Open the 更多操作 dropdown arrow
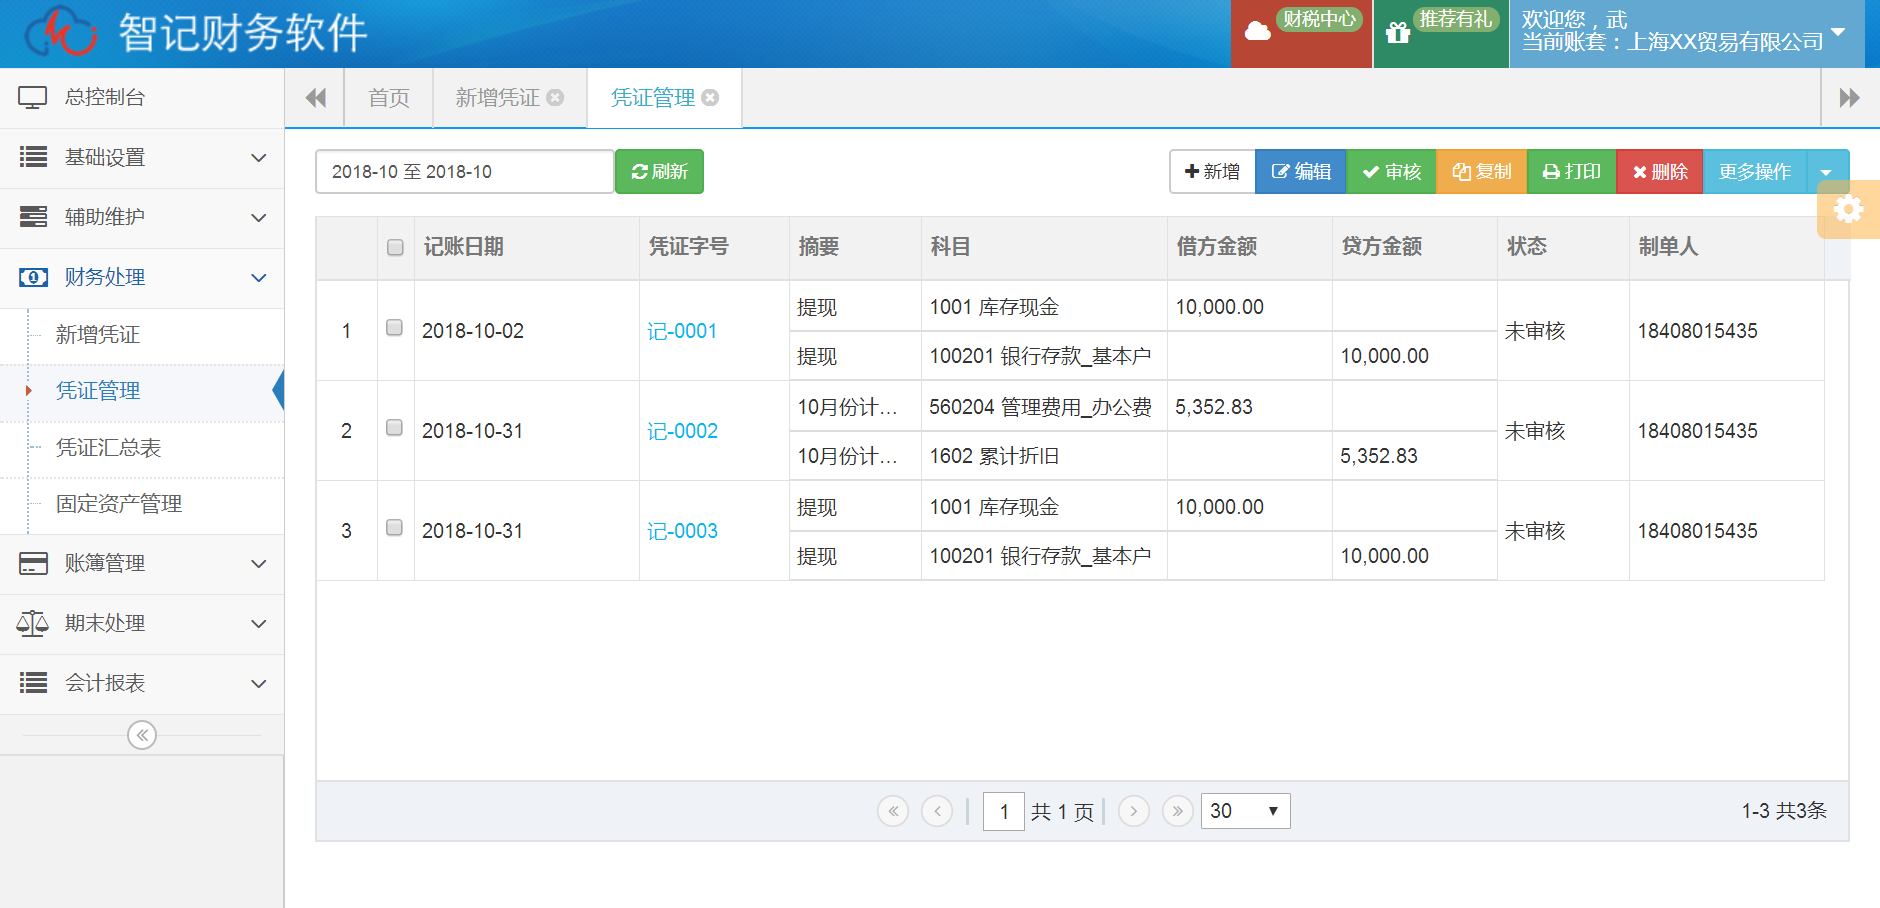1880x908 pixels. [x=1827, y=172]
